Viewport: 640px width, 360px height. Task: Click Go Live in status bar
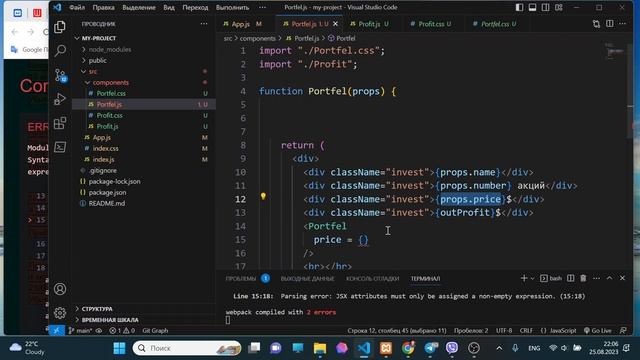pyautogui.click(x=598, y=331)
